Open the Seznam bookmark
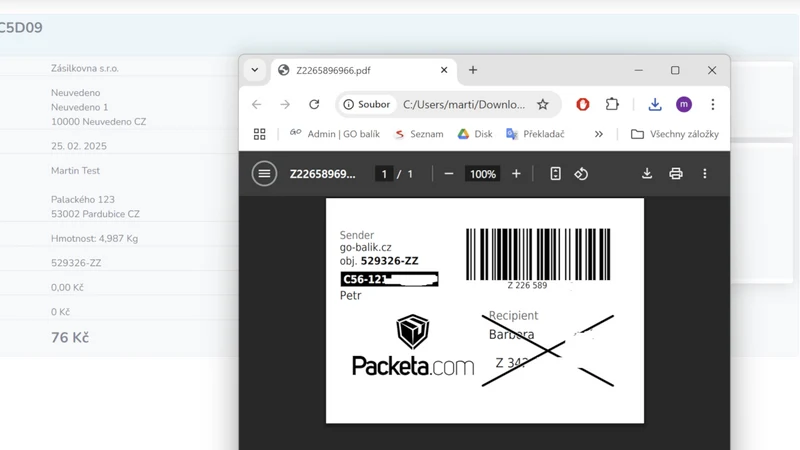800x450 pixels. (x=419, y=134)
